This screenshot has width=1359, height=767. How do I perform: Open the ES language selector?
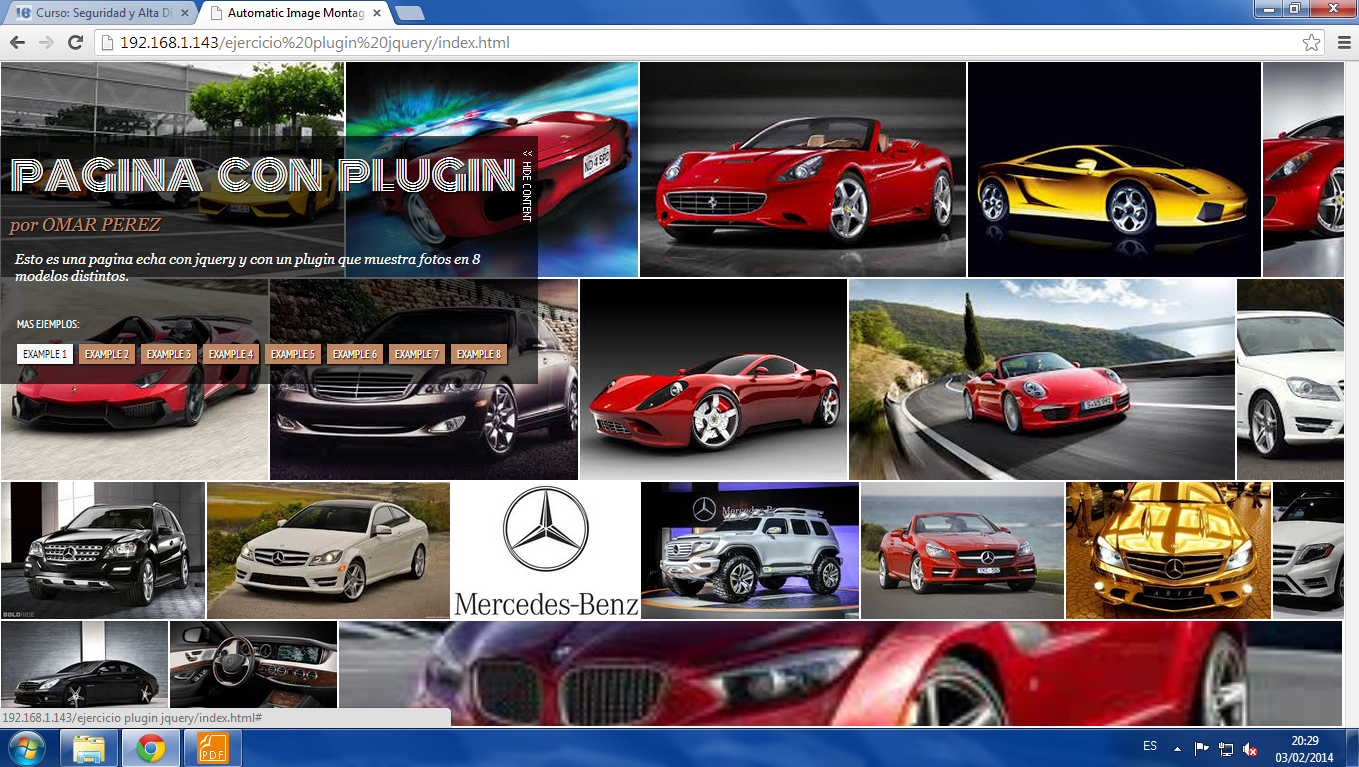click(x=1150, y=746)
